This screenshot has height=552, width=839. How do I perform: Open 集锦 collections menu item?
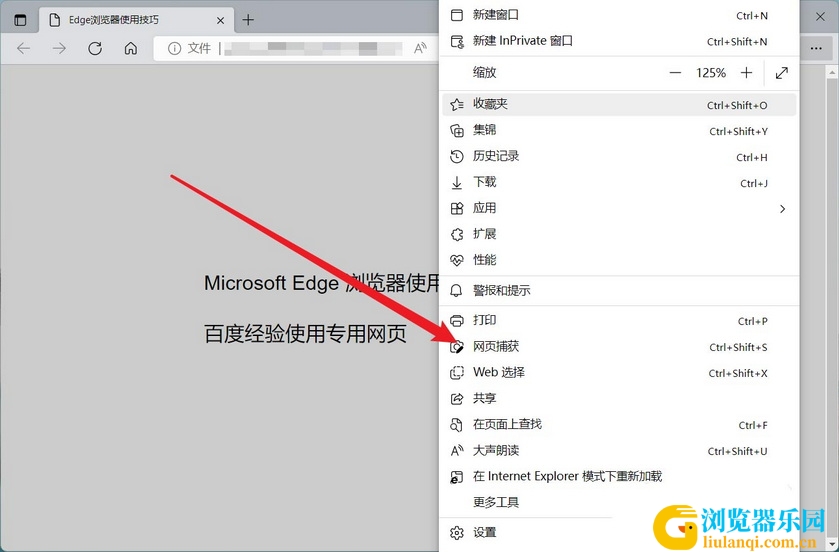point(619,131)
